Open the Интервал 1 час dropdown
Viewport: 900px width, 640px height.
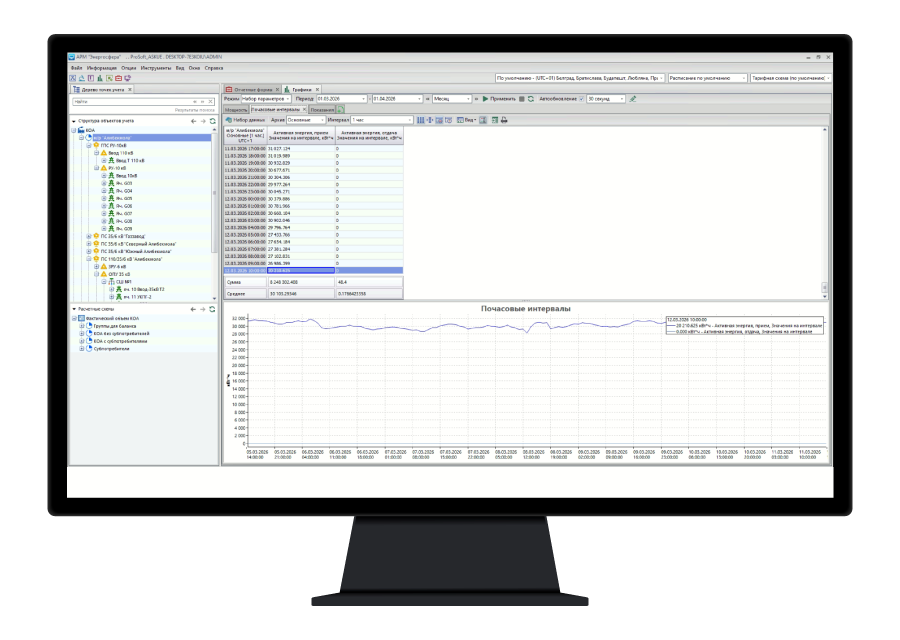click(x=379, y=120)
